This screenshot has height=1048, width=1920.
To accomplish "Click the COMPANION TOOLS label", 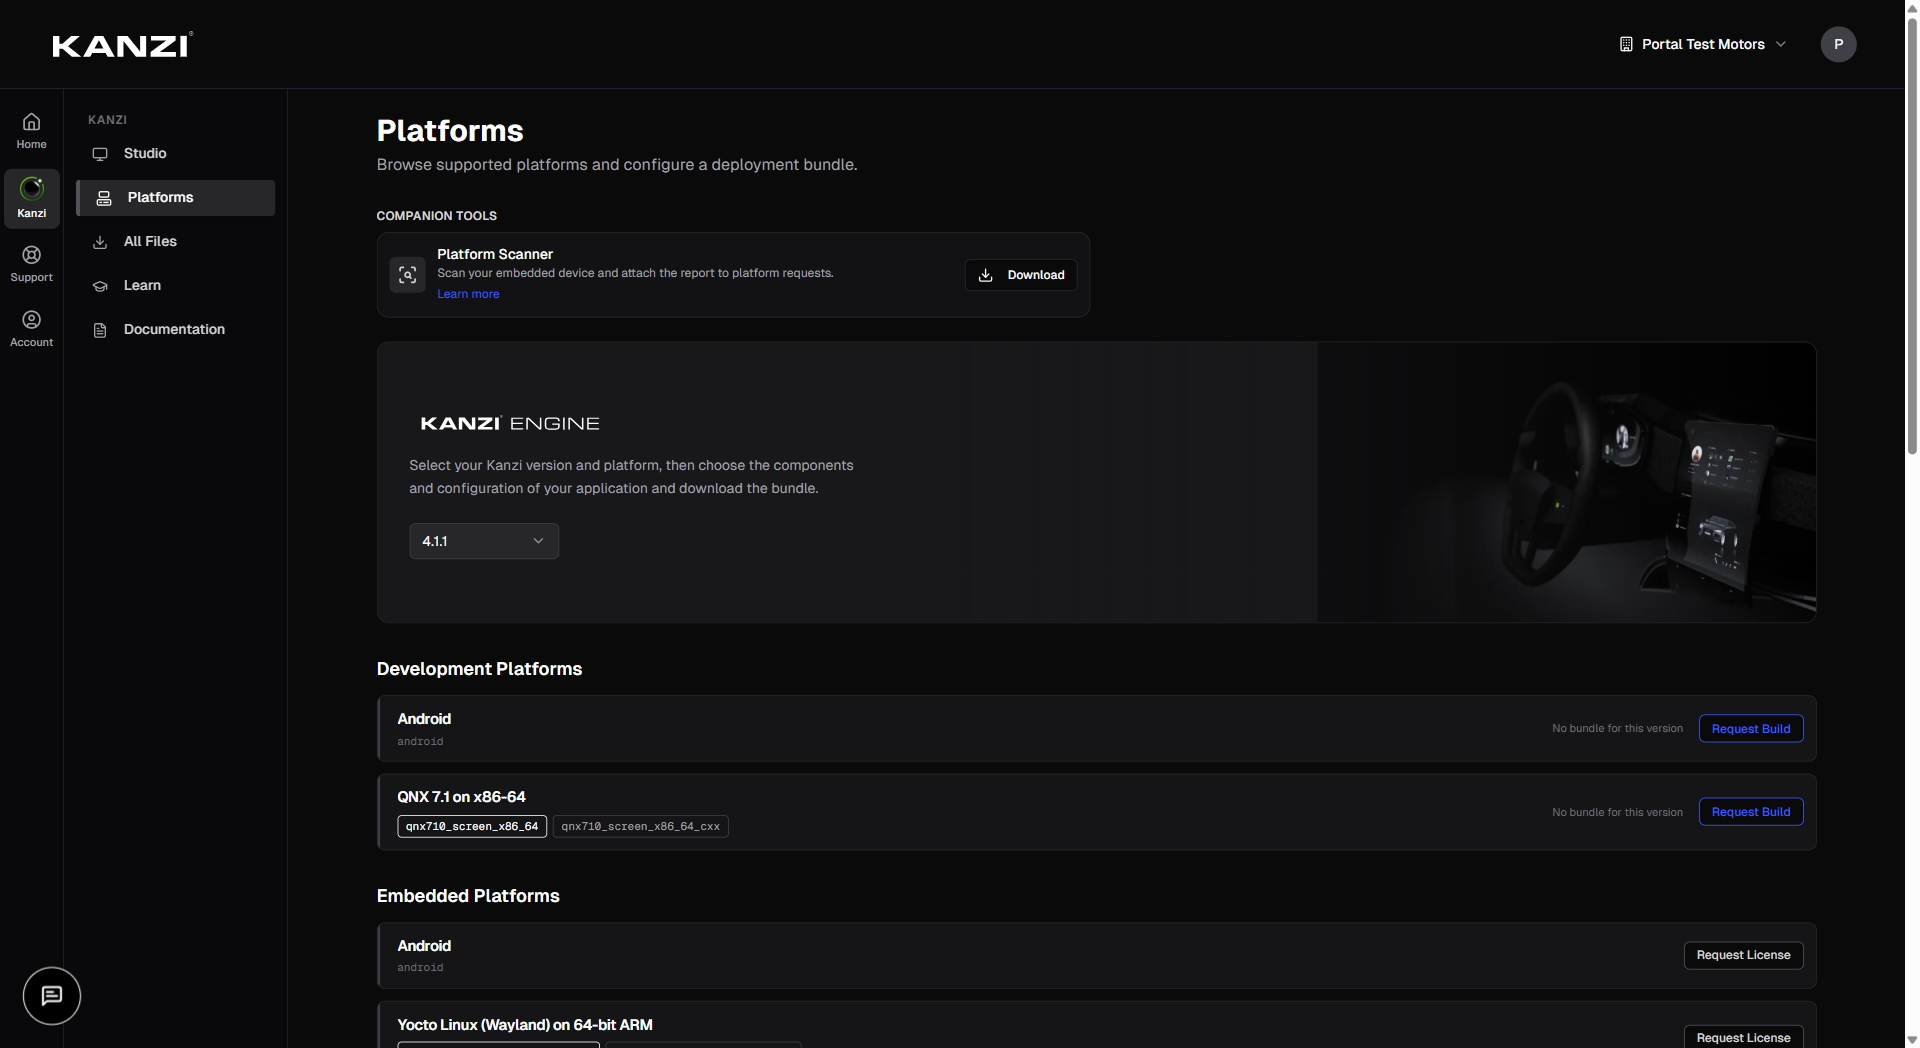I will tap(436, 216).
